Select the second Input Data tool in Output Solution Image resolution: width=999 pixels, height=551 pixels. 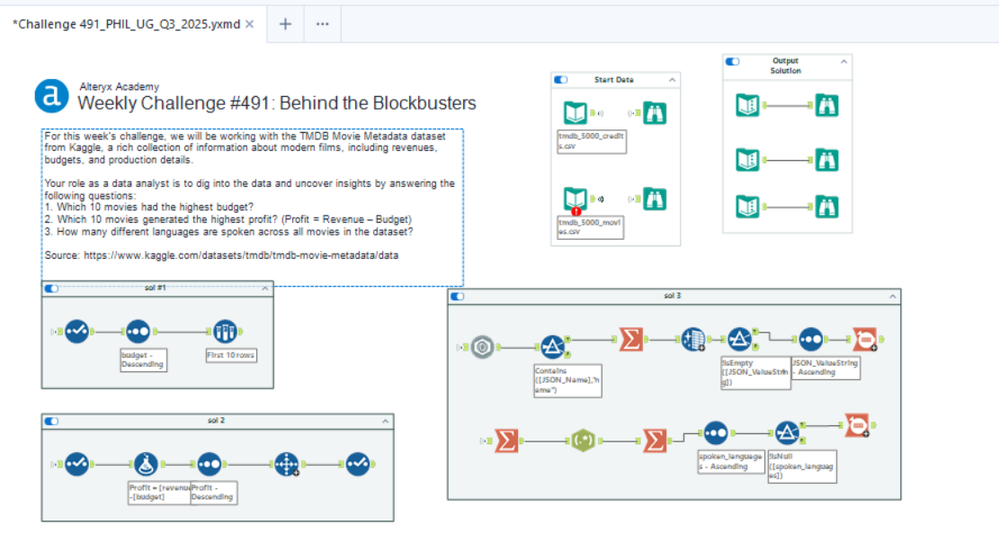tap(747, 159)
